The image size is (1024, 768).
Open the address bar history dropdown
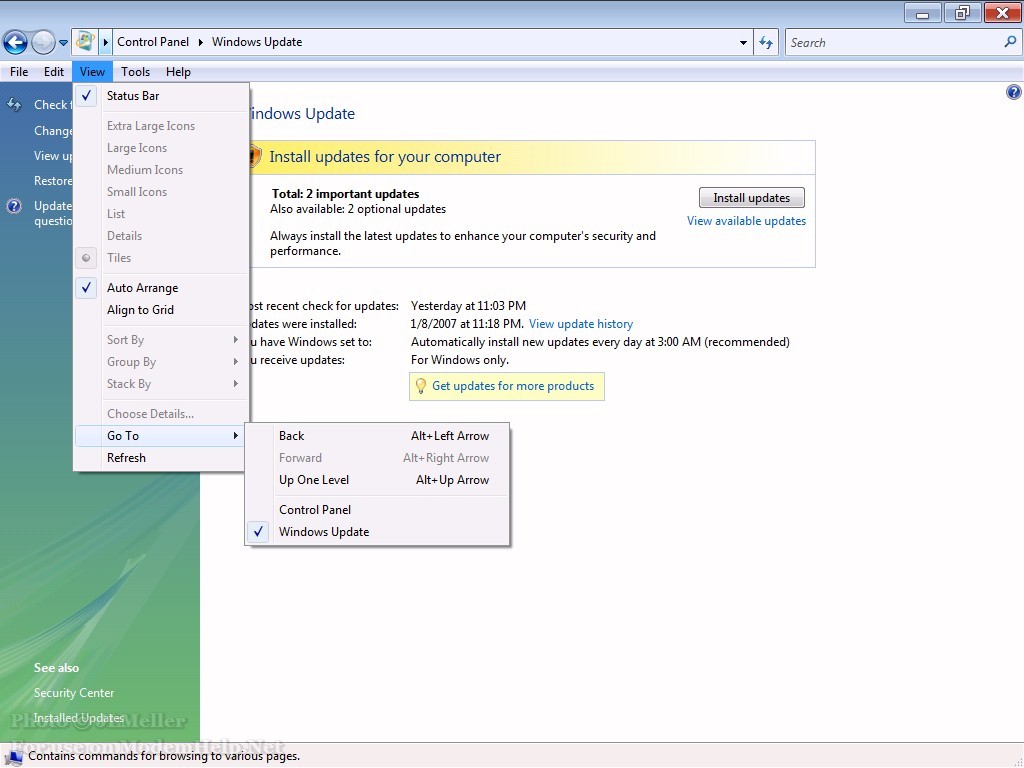coord(743,42)
